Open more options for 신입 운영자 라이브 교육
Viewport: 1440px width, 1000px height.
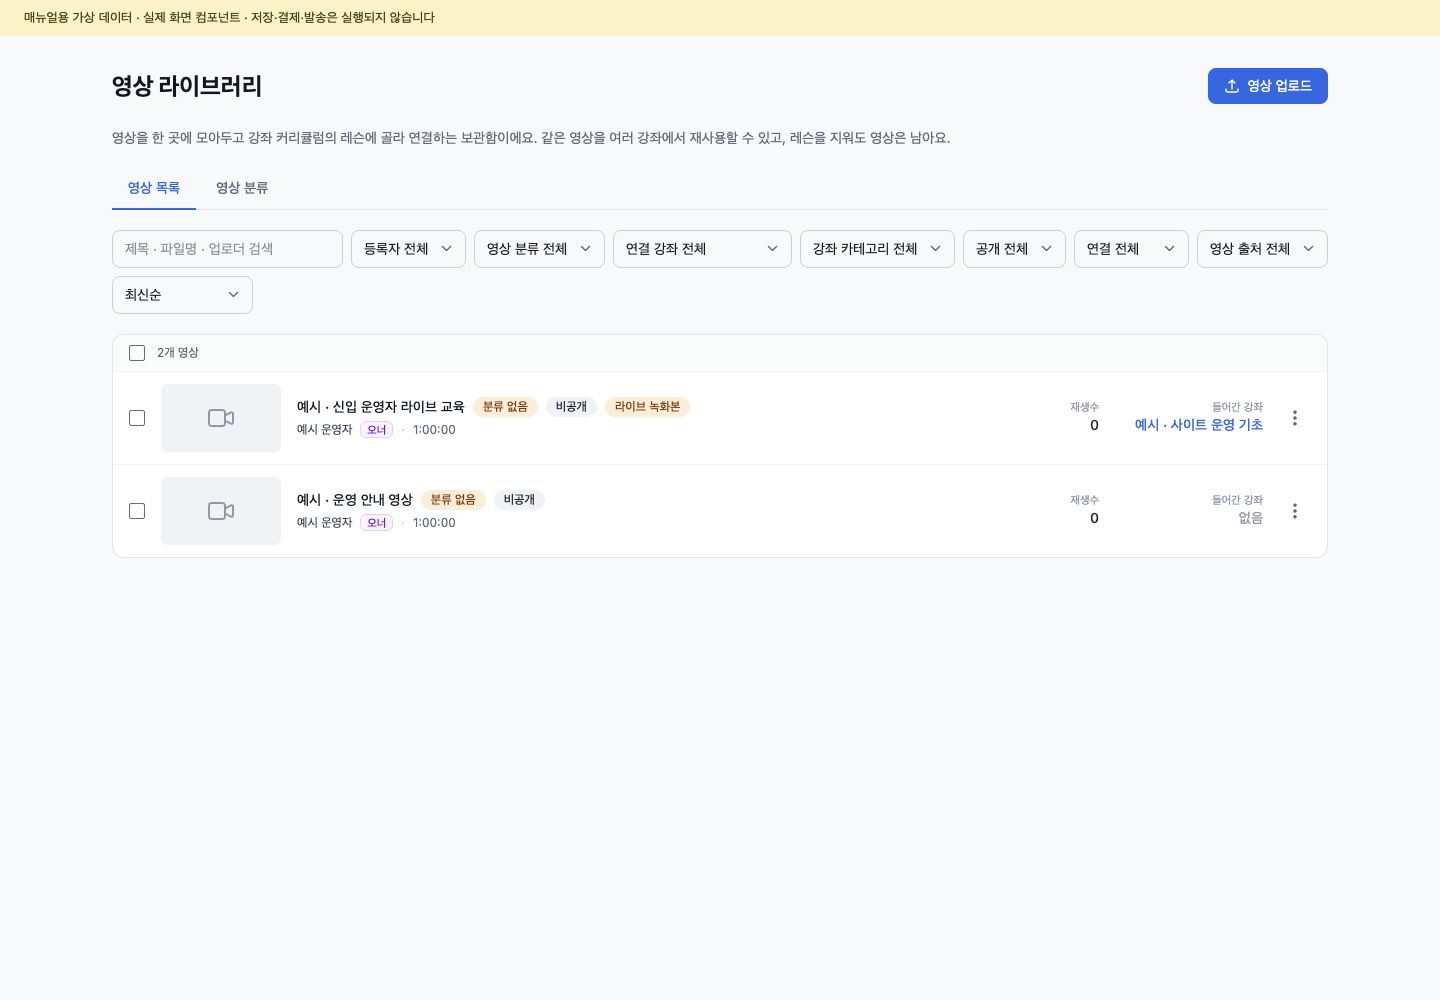(x=1295, y=418)
